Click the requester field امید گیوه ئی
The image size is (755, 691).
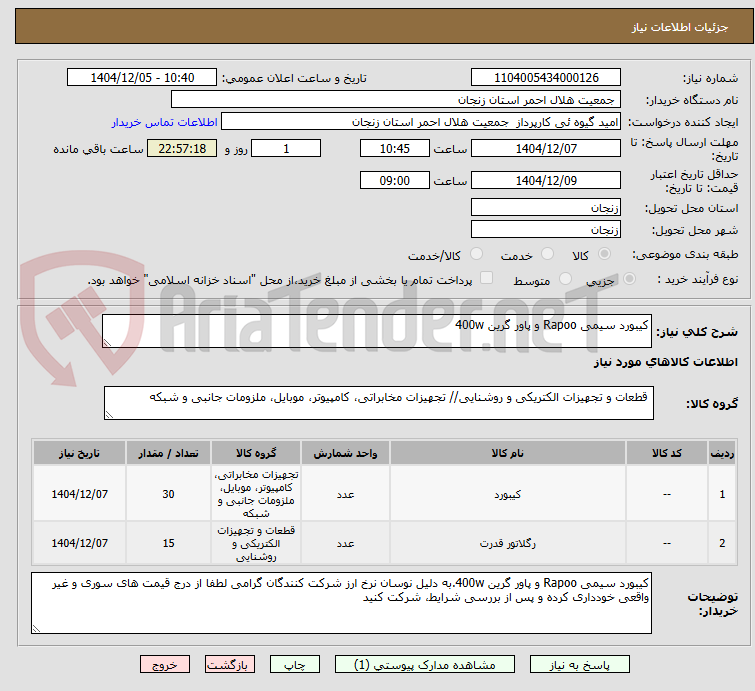click(421, 122)
